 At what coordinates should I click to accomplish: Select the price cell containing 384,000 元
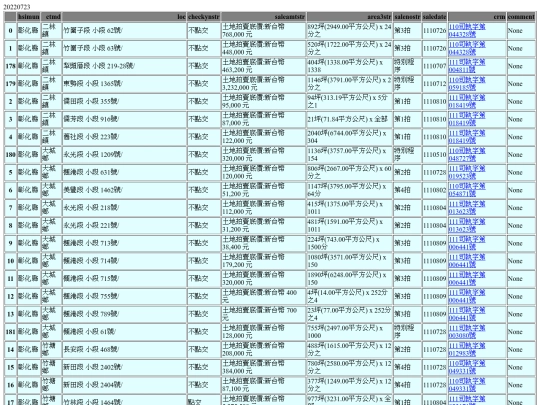263,367
